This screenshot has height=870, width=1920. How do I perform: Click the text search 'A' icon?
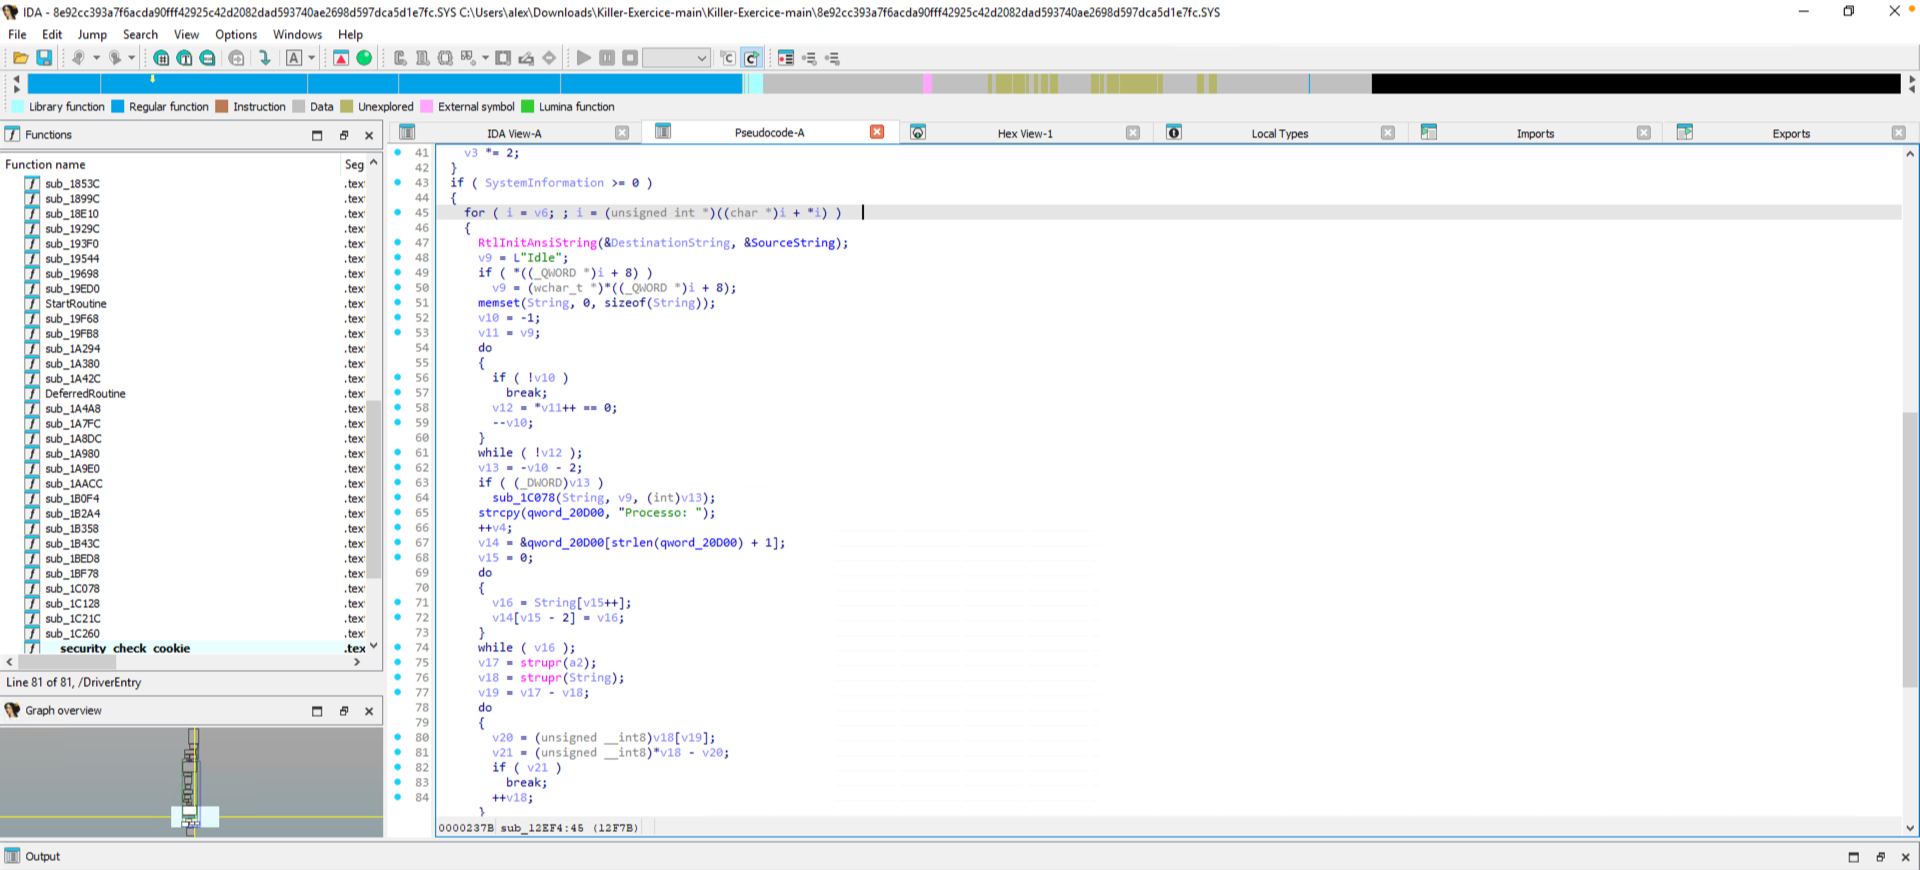click(294, 58)
